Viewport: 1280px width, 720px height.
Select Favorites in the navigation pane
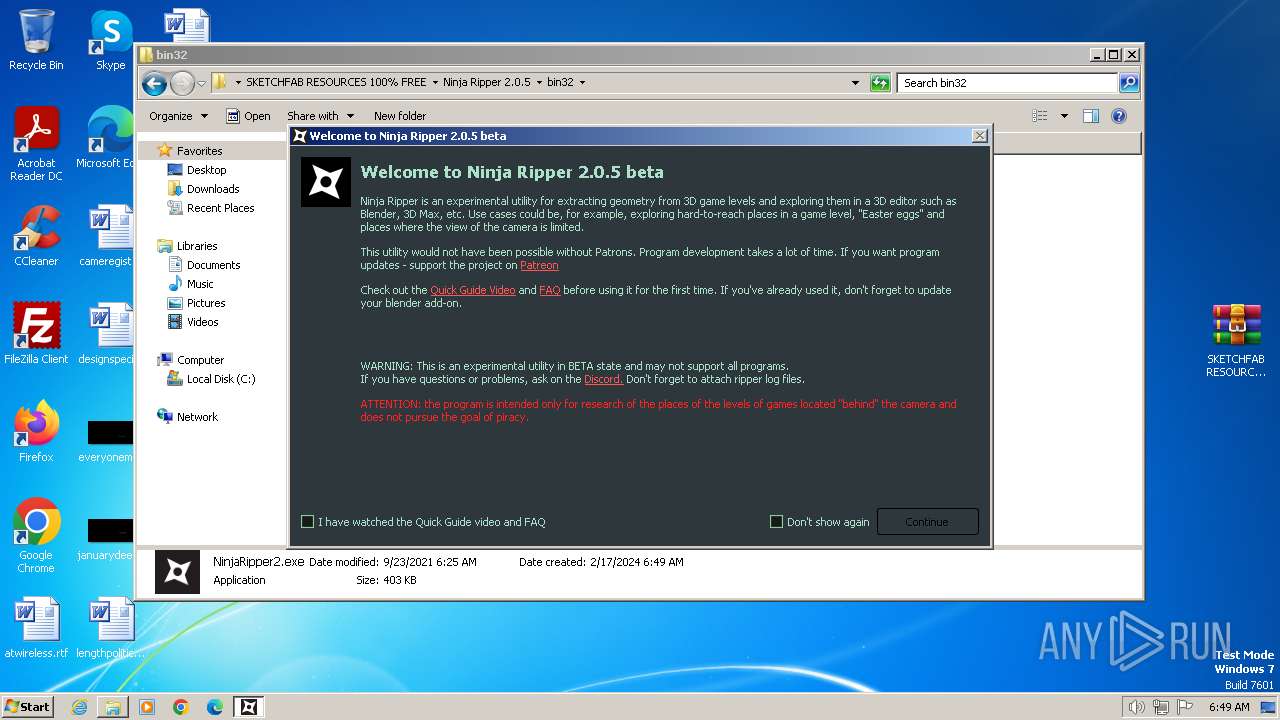click(x=199, y=151)
